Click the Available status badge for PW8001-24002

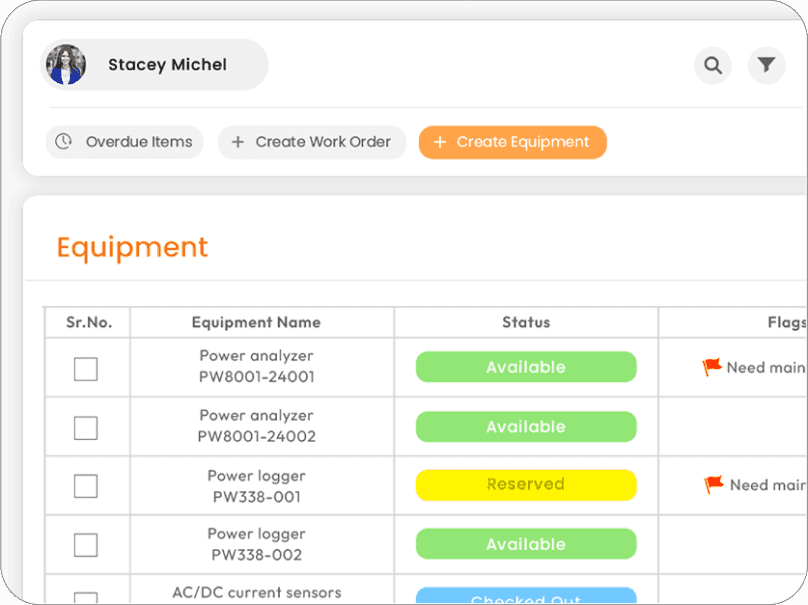pyautogui.click(x=526, y=427)
